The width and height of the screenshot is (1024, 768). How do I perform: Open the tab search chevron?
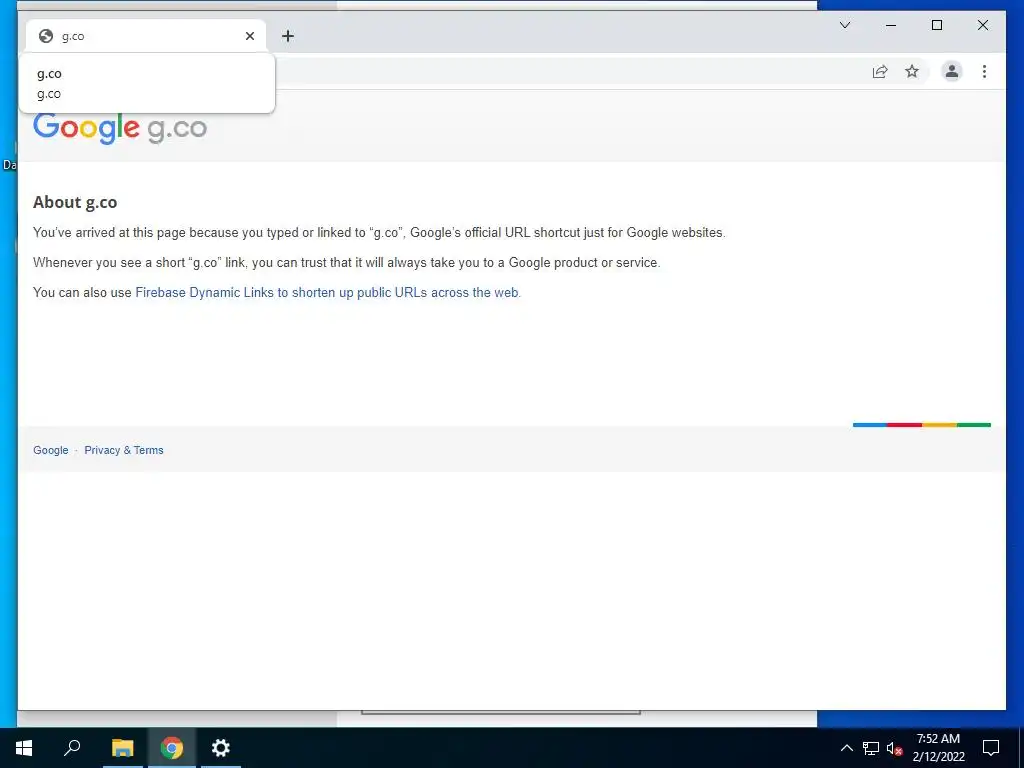click(844, 25)
